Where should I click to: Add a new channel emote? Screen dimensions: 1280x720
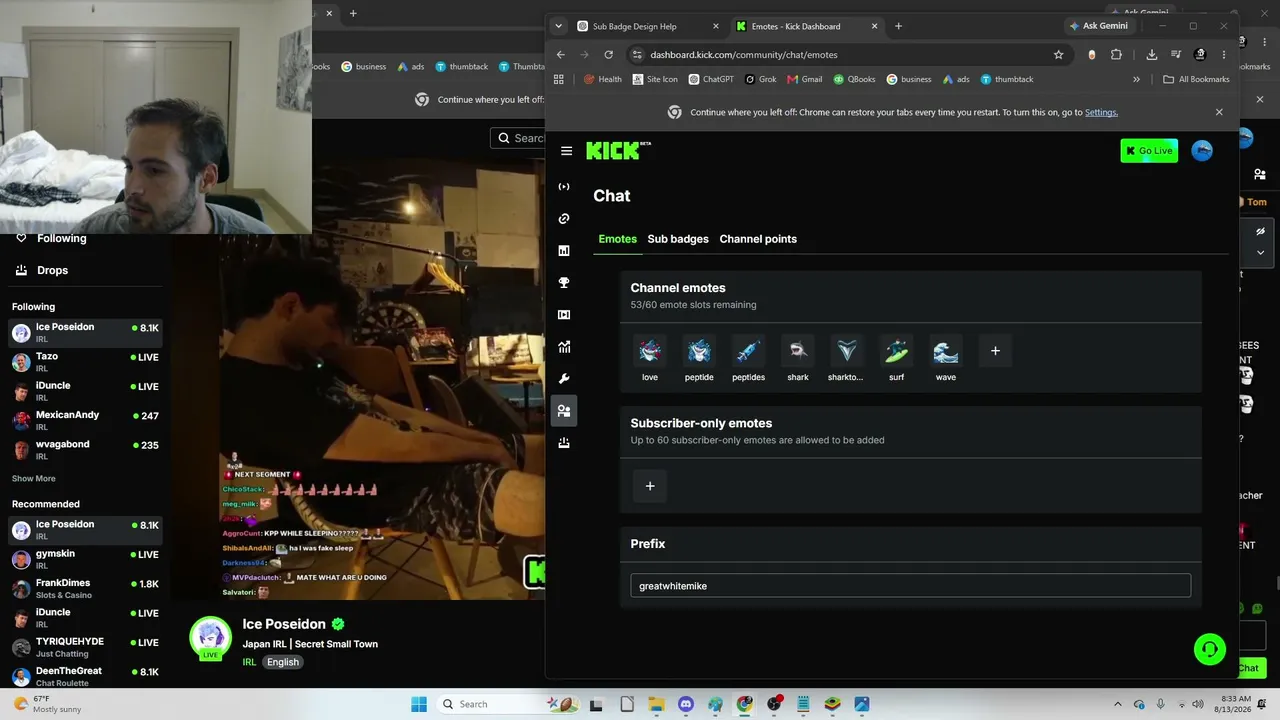click(x=995, y=351)
